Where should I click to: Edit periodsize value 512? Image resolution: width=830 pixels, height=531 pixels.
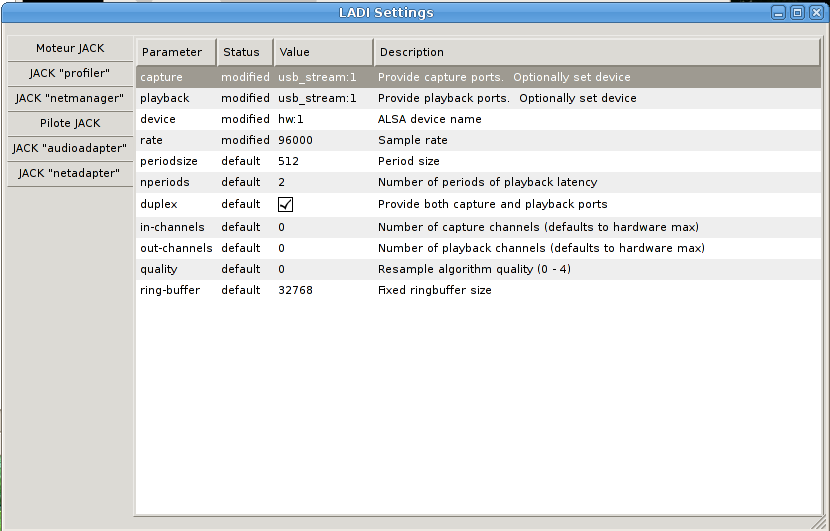pyautogui.click(x=288, y=161)
